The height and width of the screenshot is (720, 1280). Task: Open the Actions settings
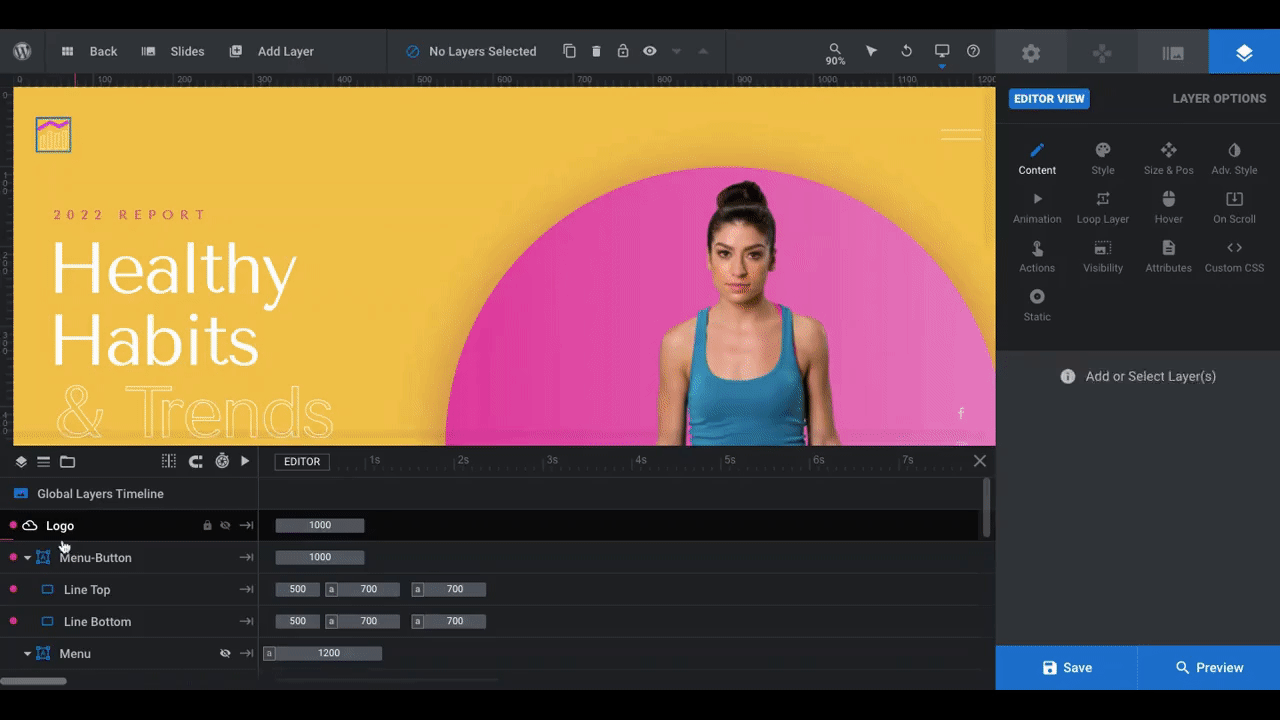tap(1037, 257)
